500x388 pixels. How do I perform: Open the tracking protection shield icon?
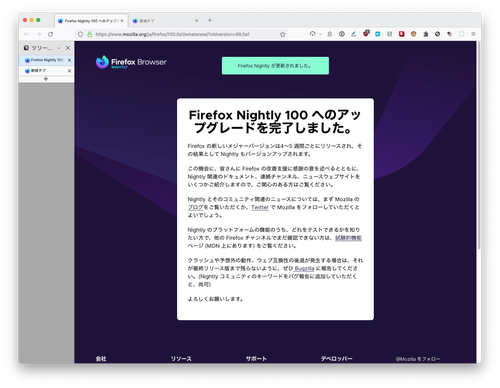(80, 34)
